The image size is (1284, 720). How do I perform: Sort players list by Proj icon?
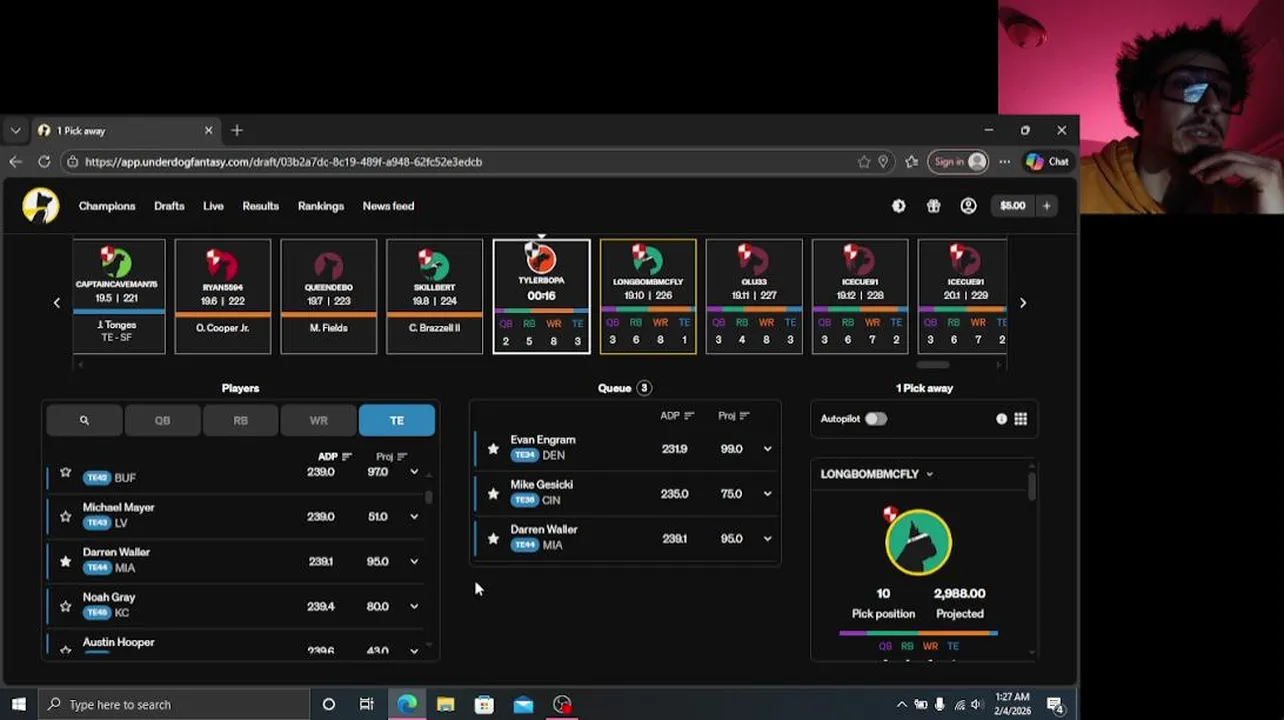pyautogui.click(x=402, y=457)
